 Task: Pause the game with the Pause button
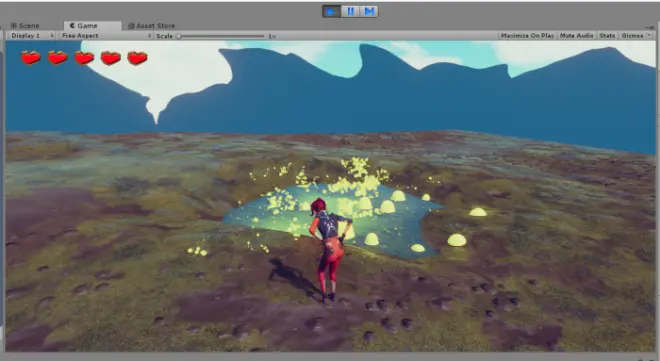(x=350, y=11)
